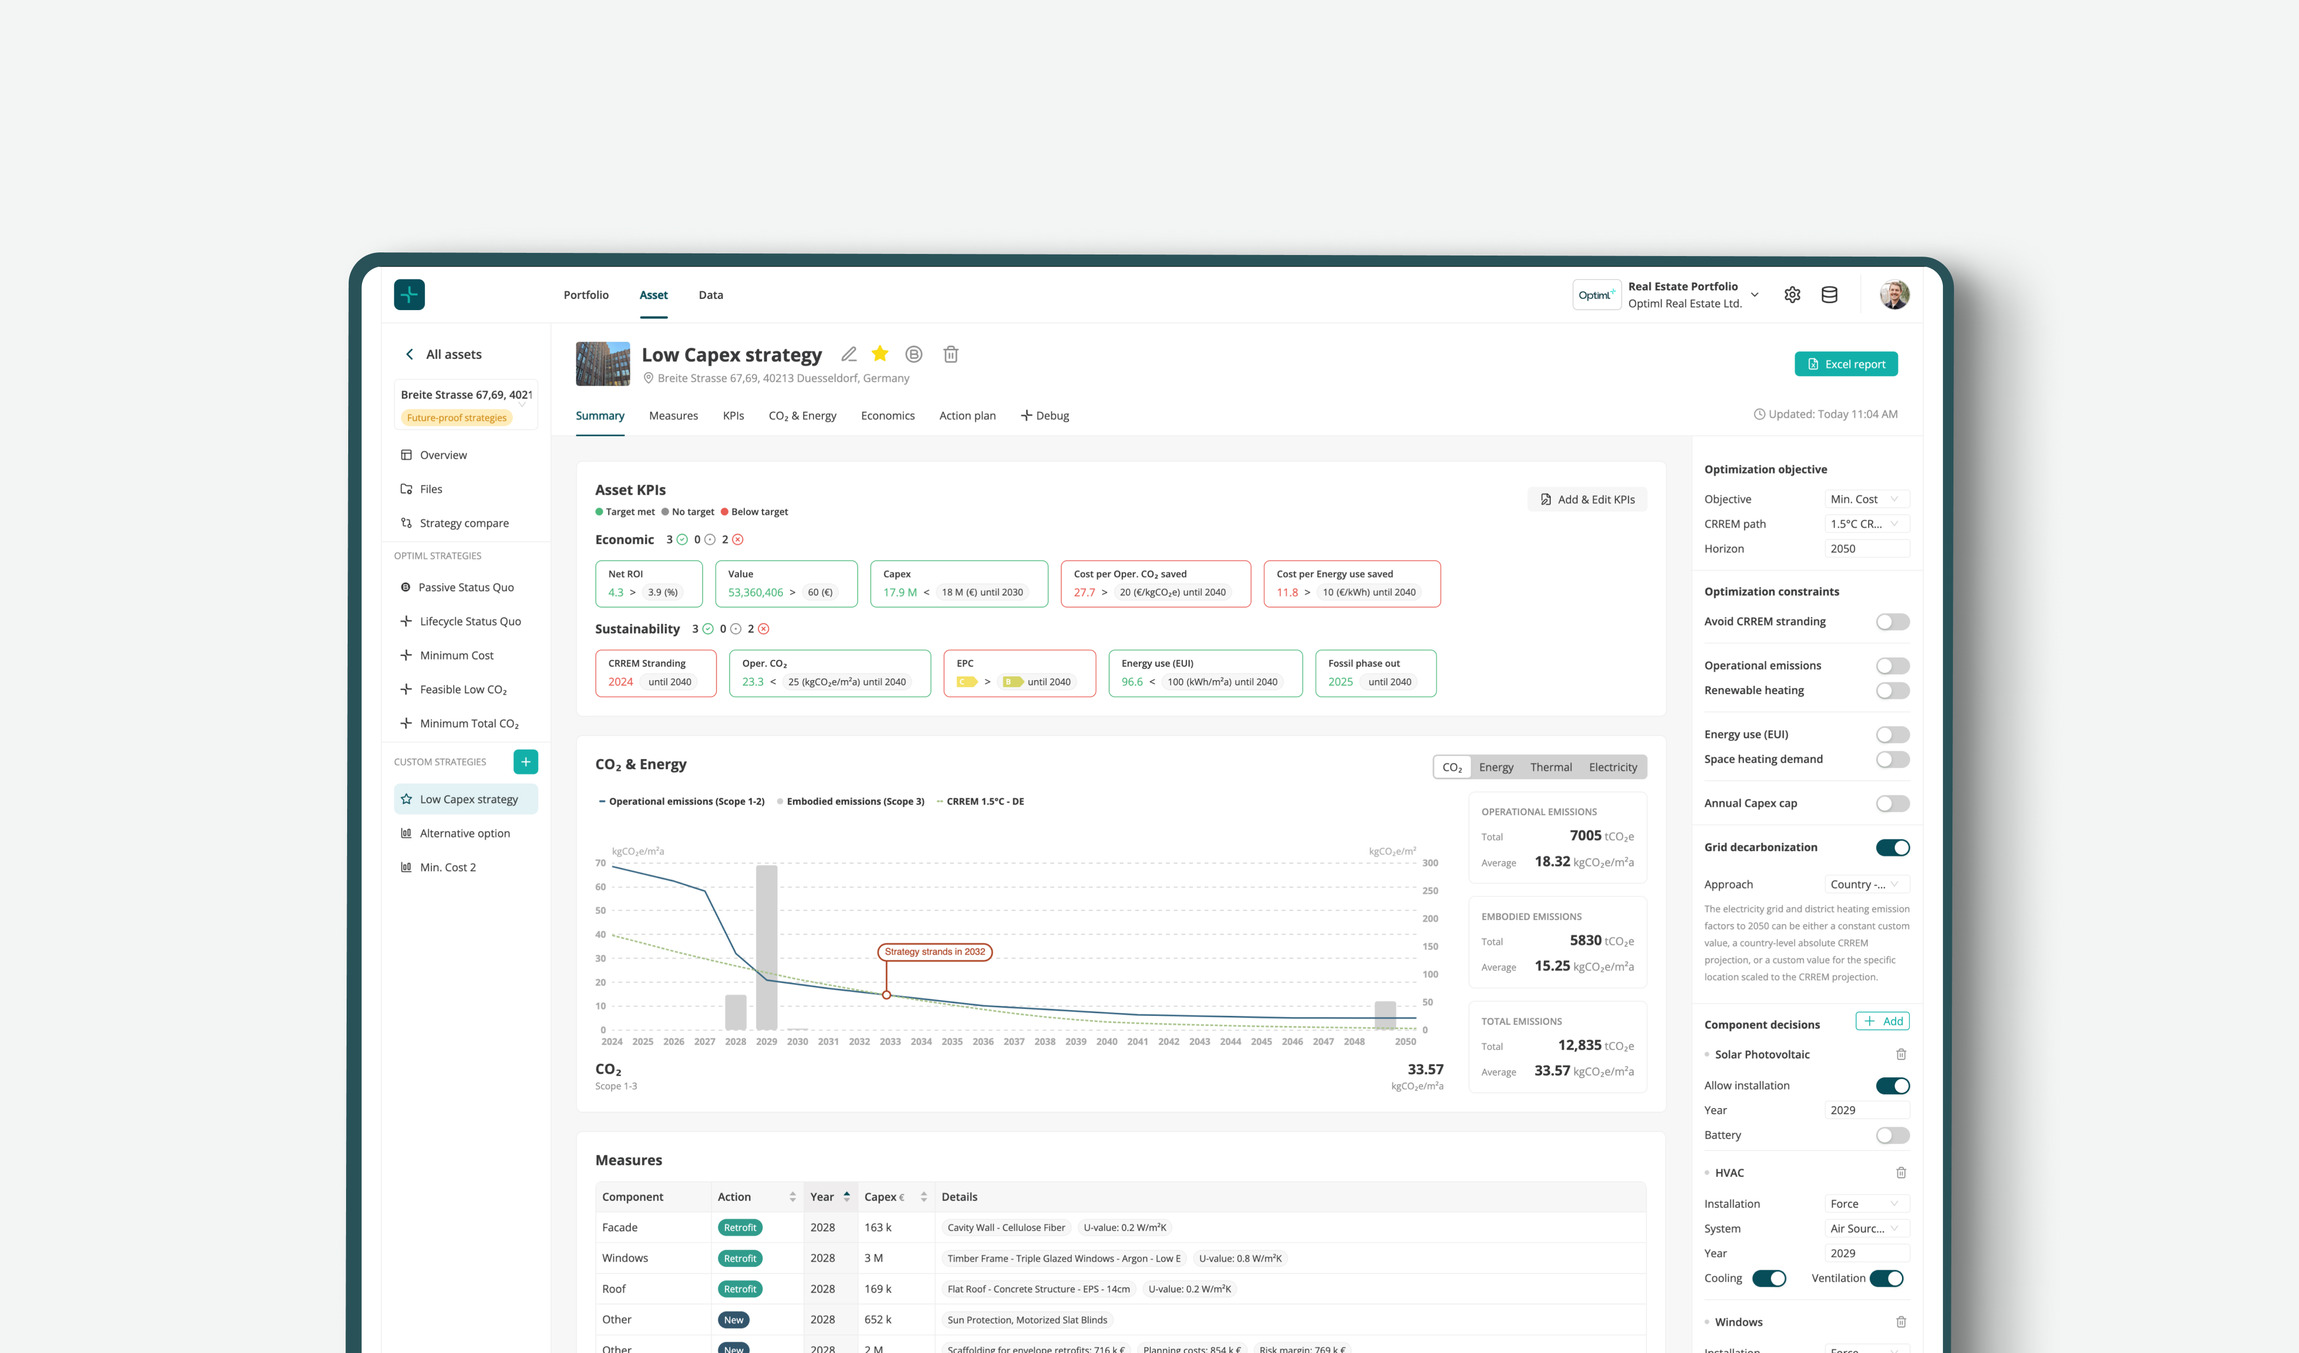Add custom strategy with green plus button
The image size is (2299, 1353).
click(526, 762)
